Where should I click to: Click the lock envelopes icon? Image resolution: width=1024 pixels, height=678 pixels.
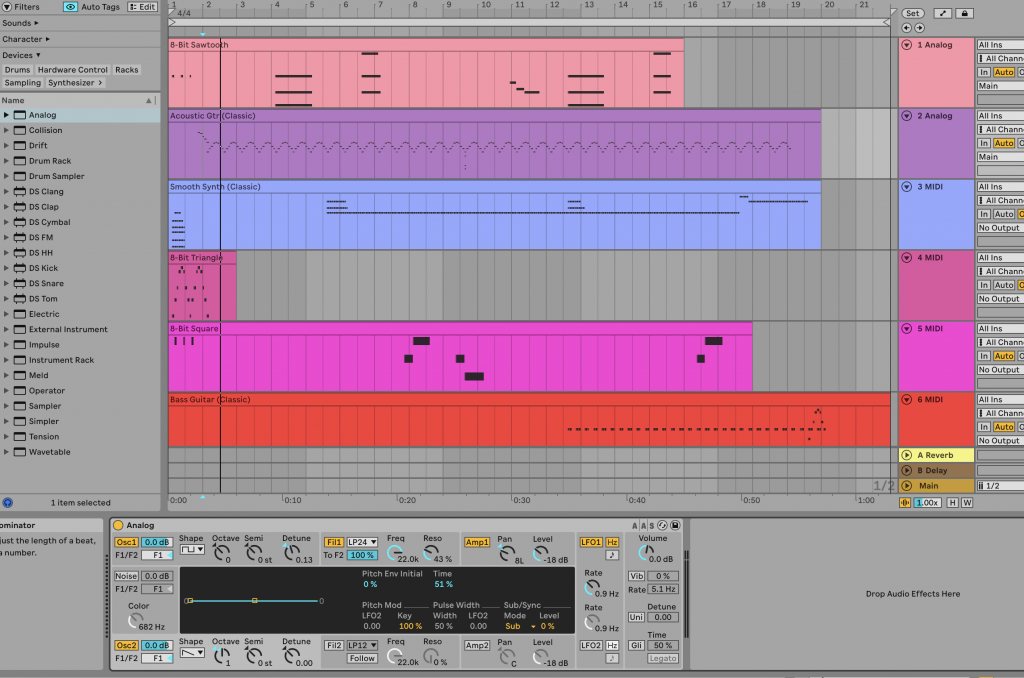pyautogui.click(x=965, y=13)
